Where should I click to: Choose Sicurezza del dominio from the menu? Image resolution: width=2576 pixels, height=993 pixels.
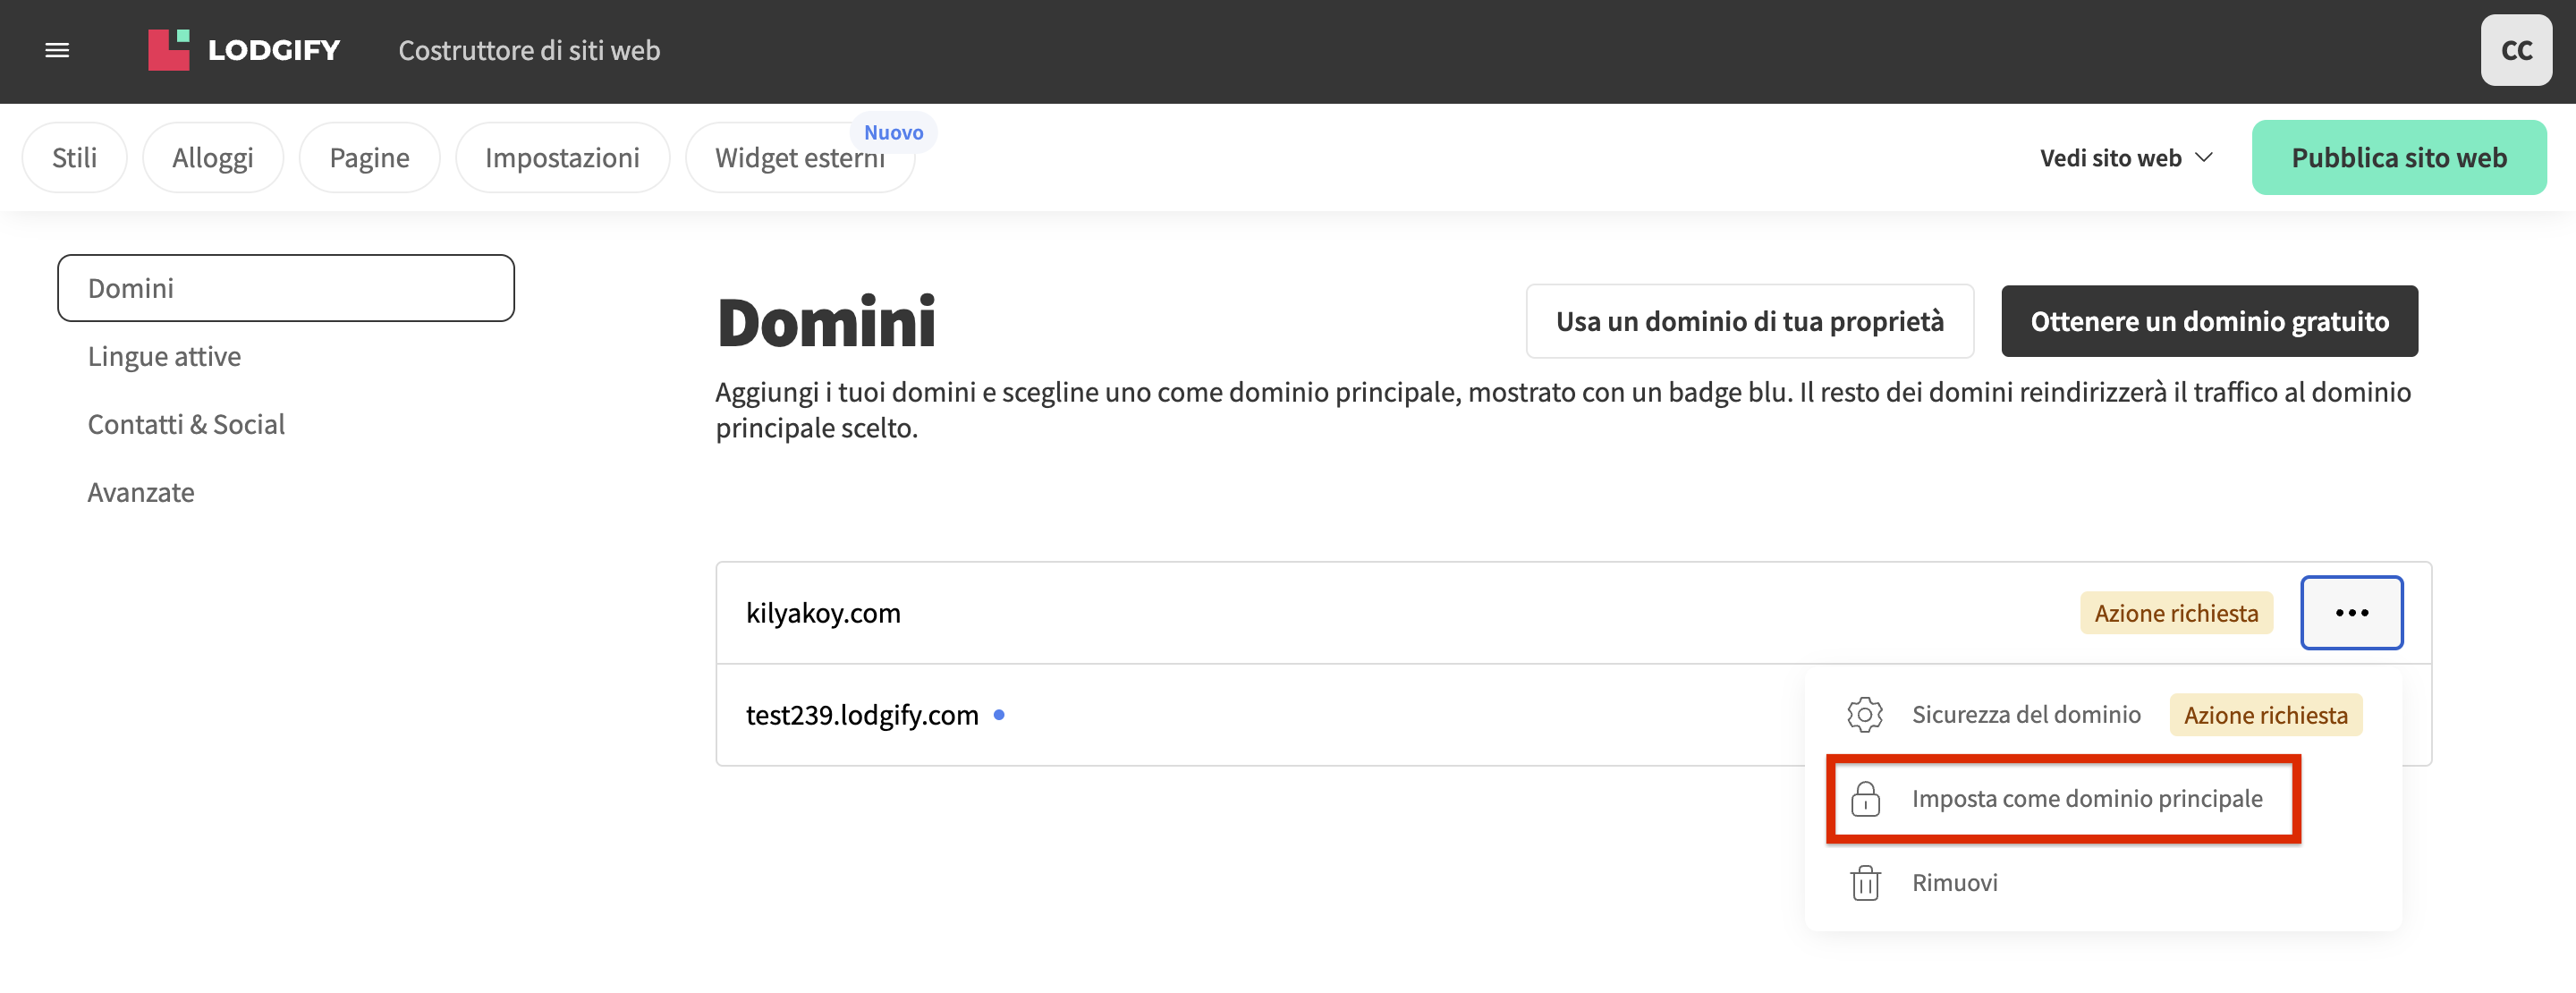(2026, 714)
